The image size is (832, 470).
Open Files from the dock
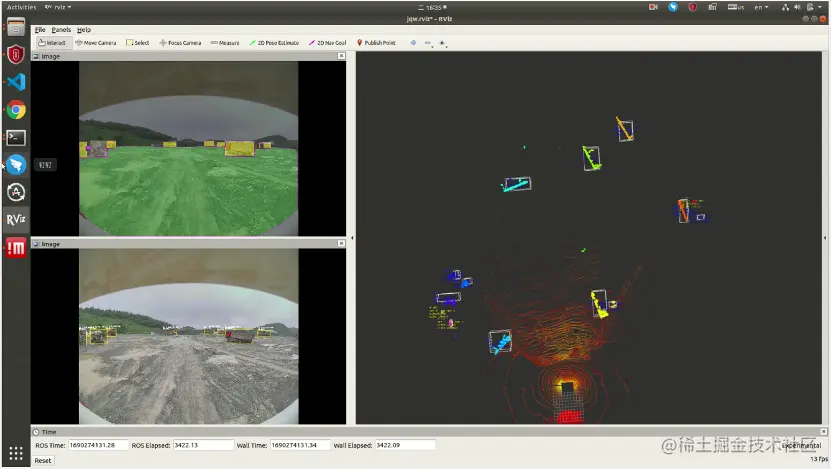pos(16,27)
